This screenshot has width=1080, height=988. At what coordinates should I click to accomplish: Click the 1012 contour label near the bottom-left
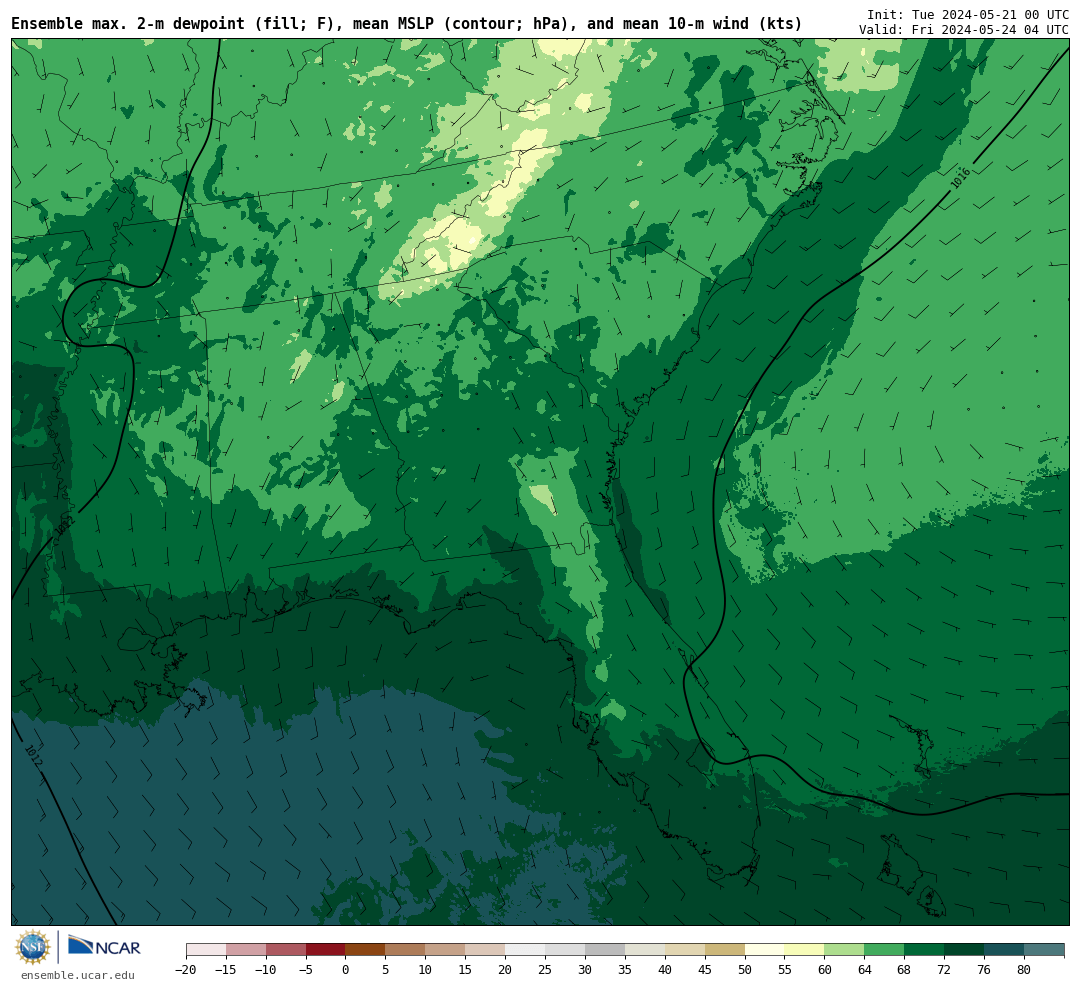click(34, 757)
